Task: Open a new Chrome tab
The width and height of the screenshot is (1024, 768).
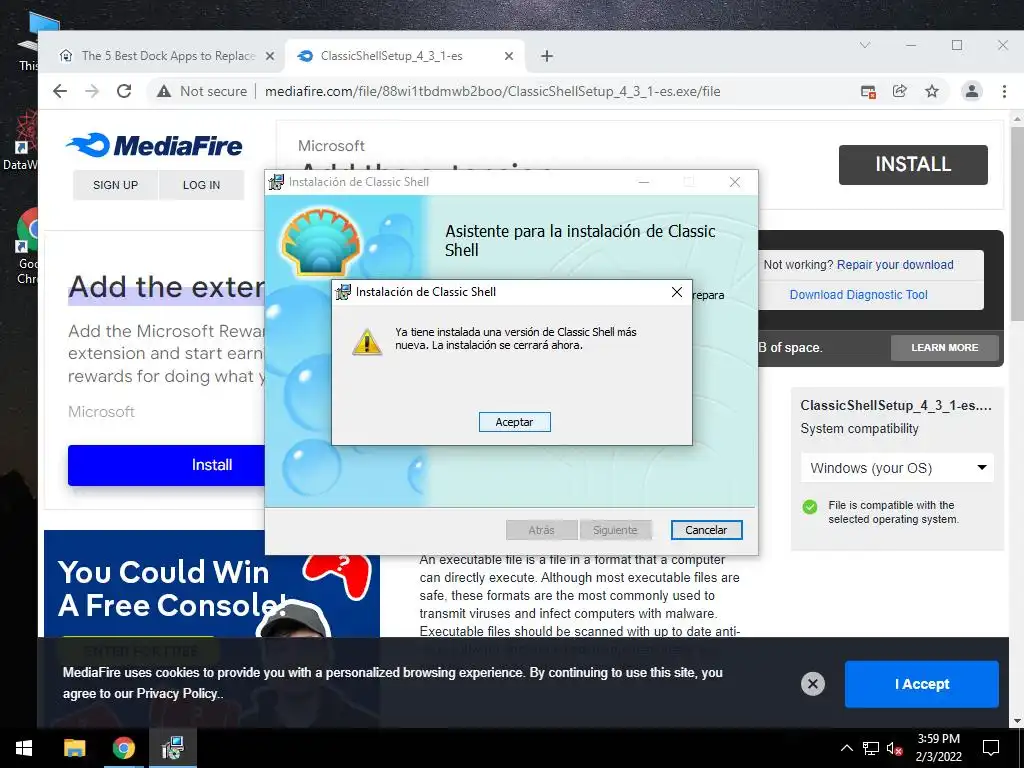Action: click(x=547, y=56)
